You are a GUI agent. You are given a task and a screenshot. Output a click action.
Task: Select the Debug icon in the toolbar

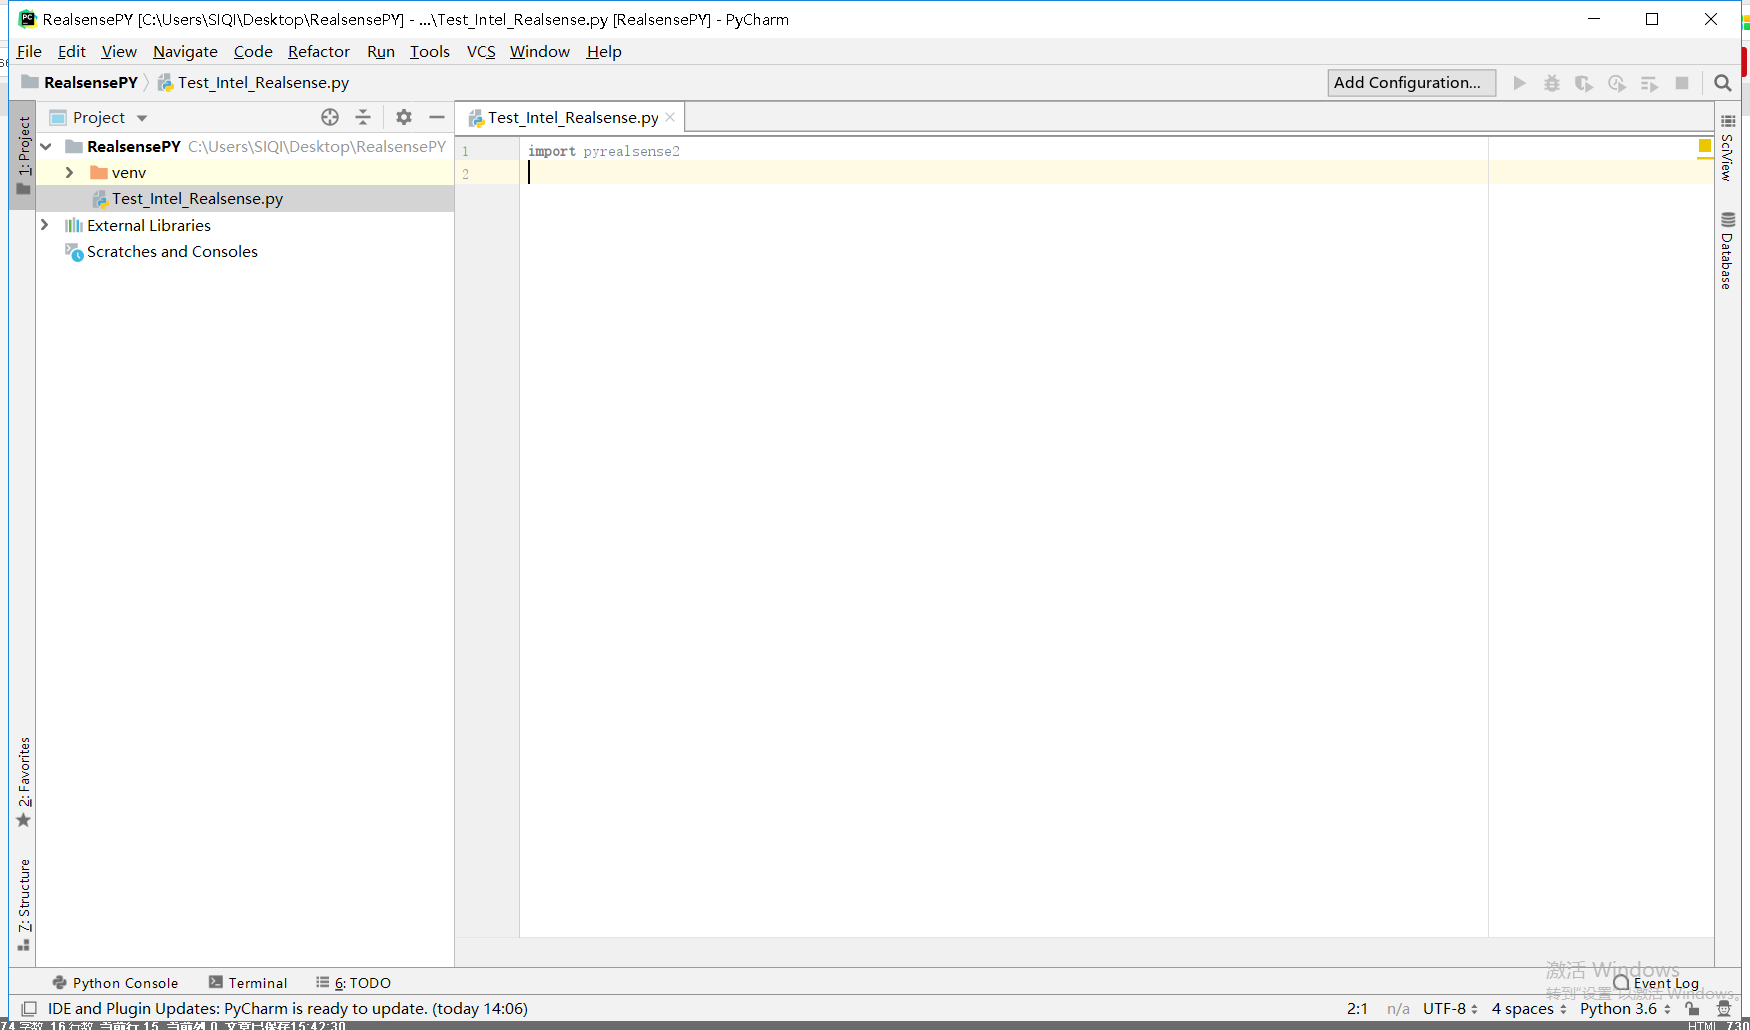(1551, 83)
